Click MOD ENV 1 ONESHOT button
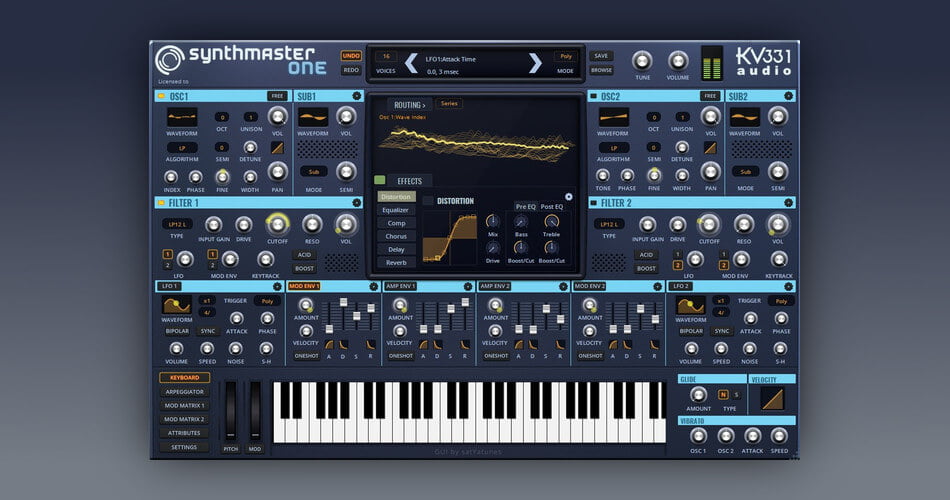The image size is (950, 500). click(x=307, y=356)
